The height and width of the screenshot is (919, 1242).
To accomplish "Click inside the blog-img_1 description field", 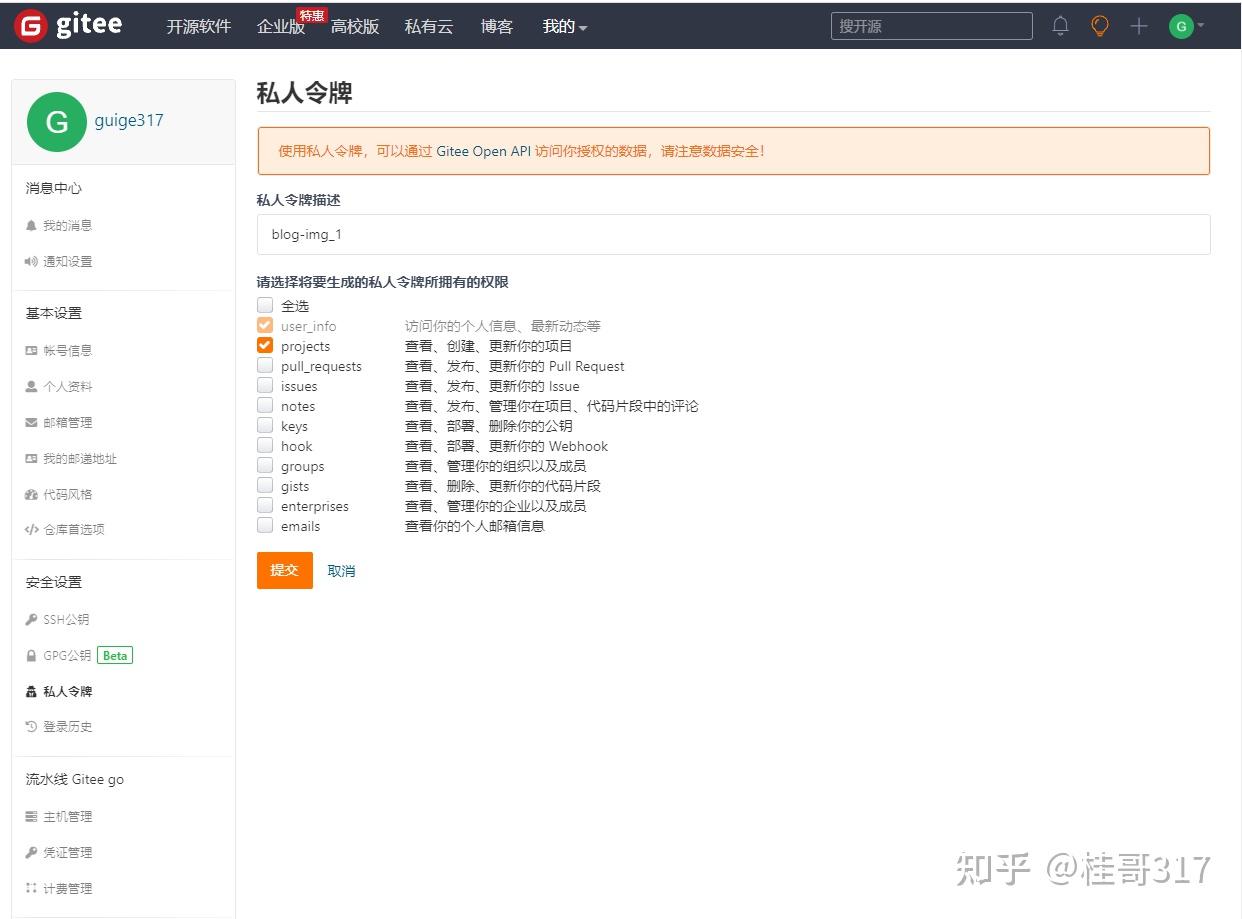I will pos(733,235).
